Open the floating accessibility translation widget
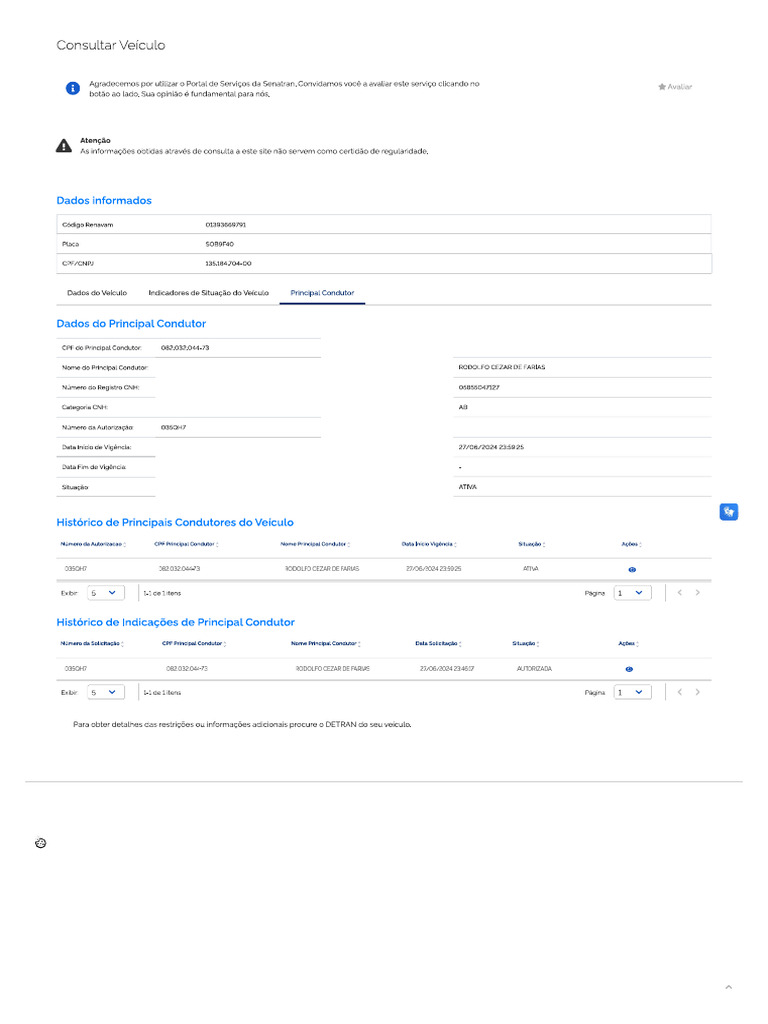 (729, 512)
